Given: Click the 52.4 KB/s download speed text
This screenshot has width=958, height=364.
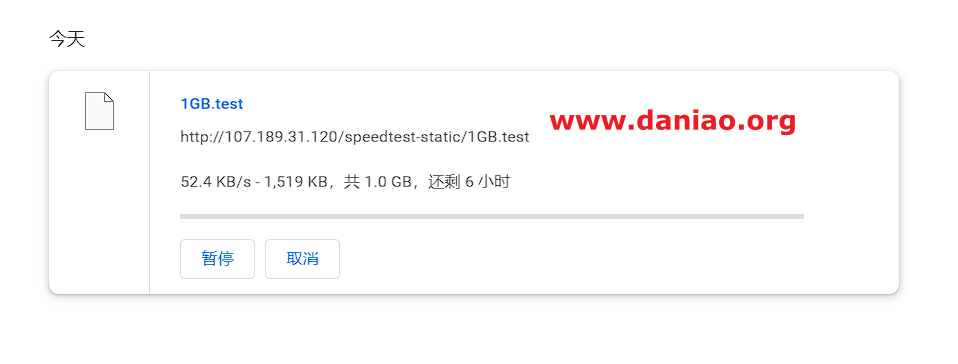Looking at the screenshot, I should [216, 182].
